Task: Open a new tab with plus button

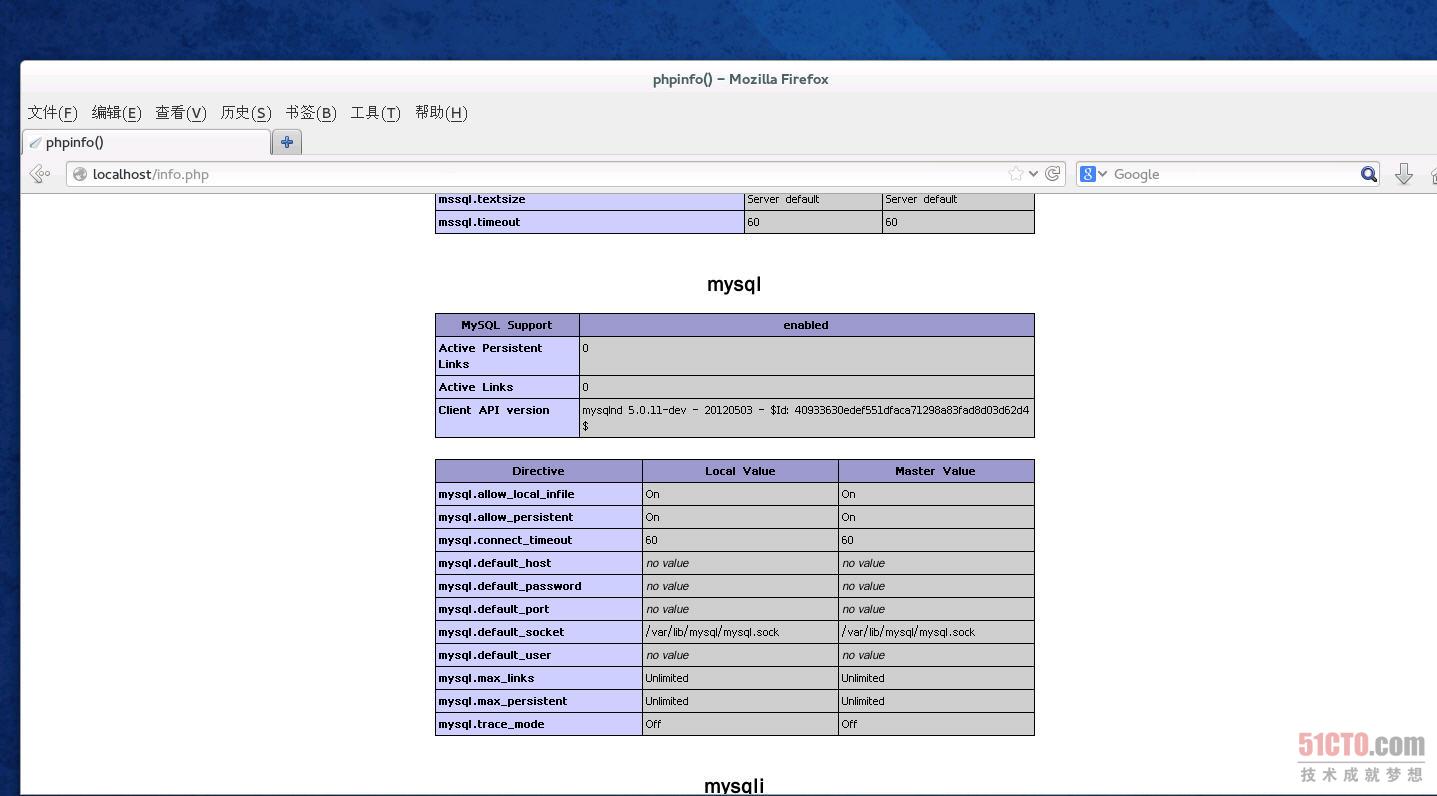Action: 287,142
